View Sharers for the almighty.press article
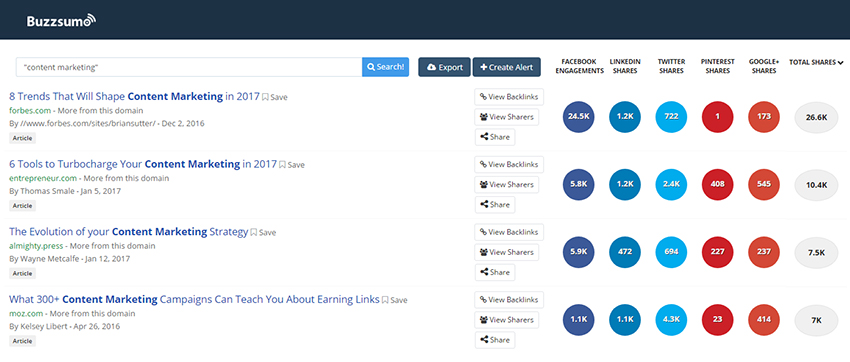 [506, 252]
